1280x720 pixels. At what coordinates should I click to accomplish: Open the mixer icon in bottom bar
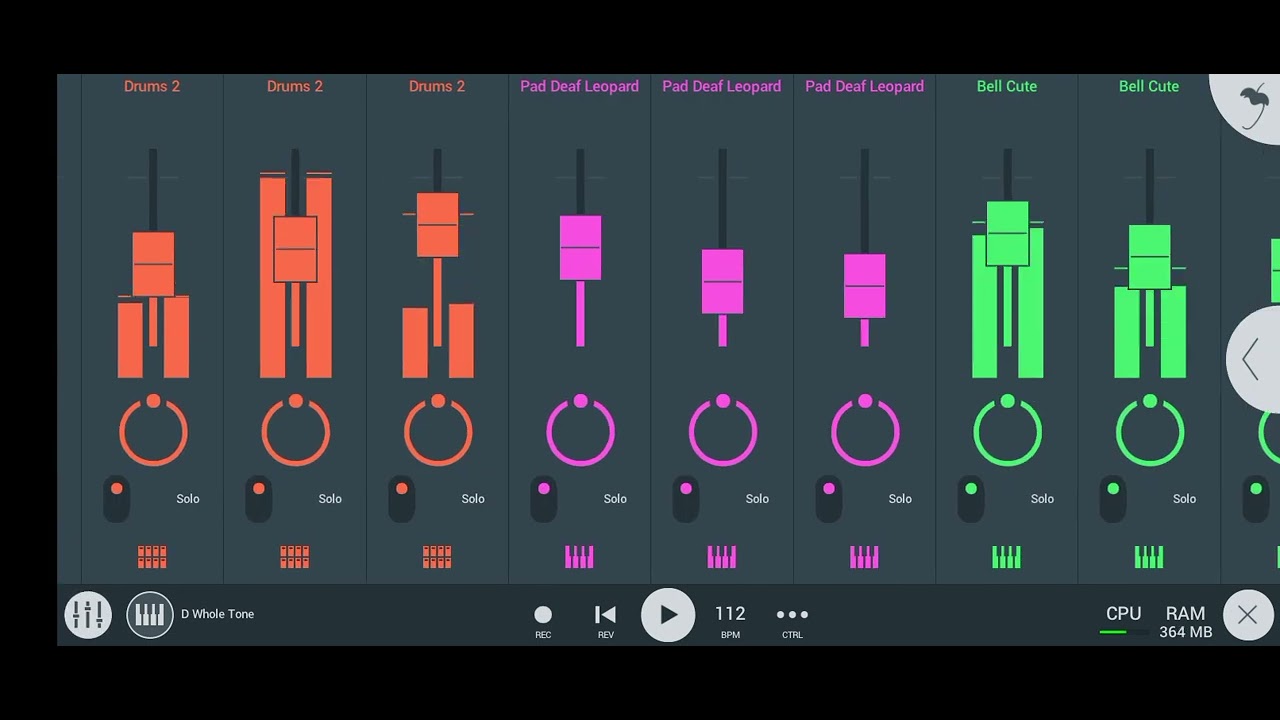pyautogui.click(x=88, y=615)
